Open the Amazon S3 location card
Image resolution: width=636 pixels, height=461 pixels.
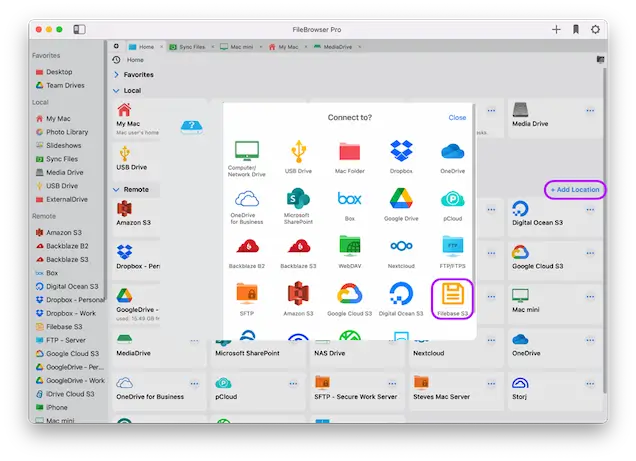[x=136, y=215]
